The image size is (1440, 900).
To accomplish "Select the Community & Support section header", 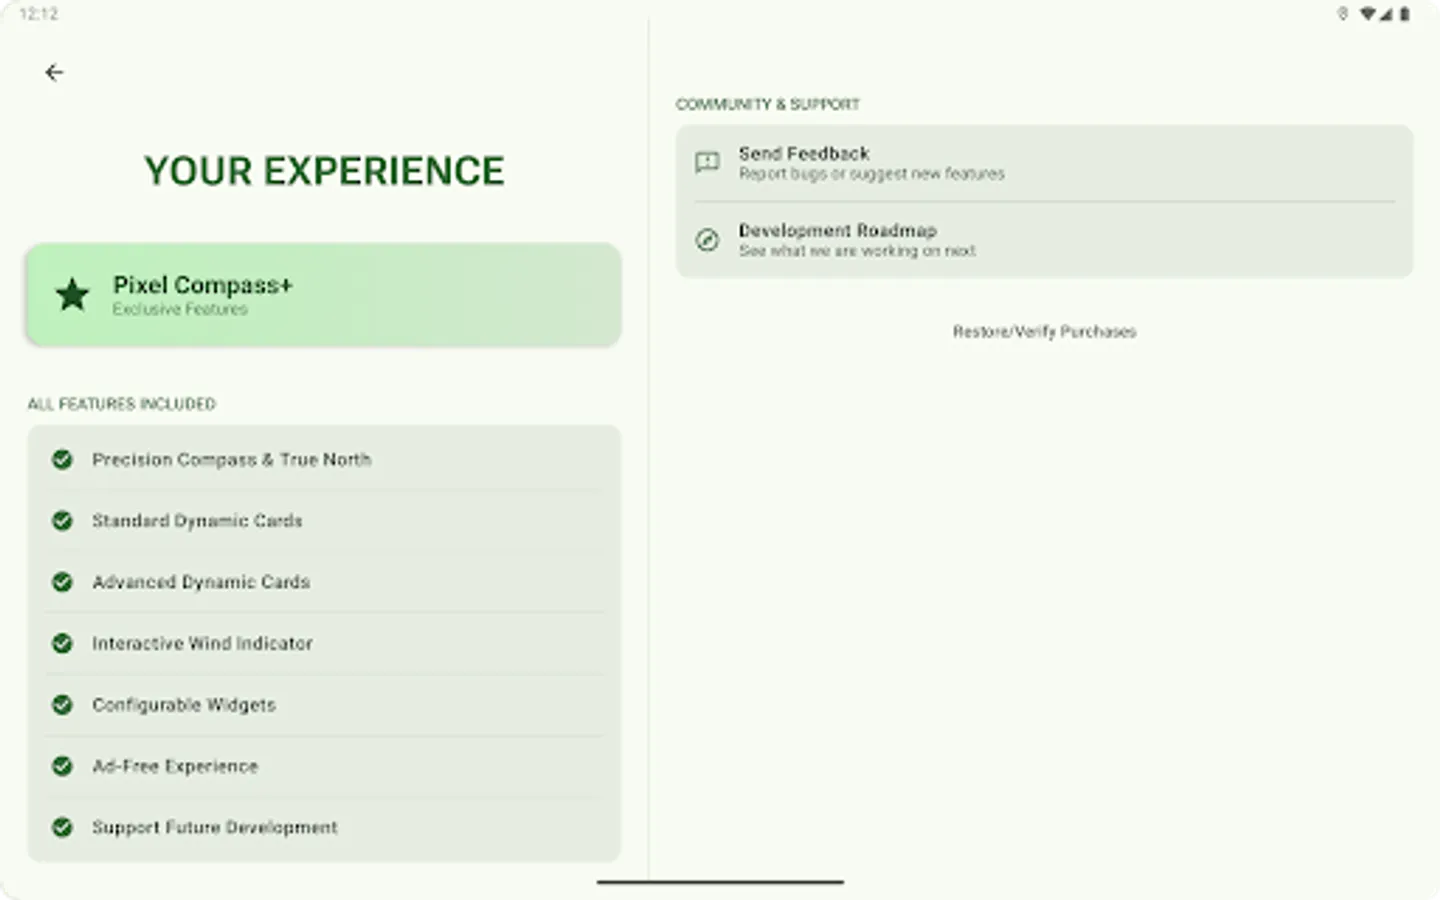I will [768, 104].
